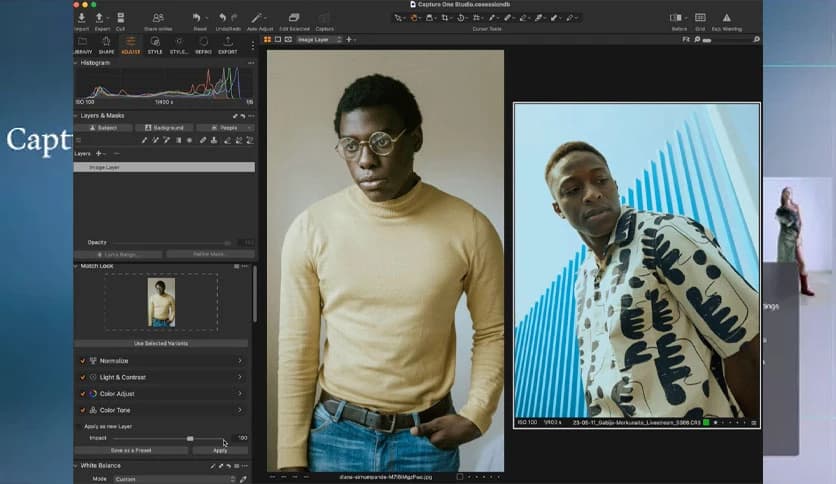Screen dimensions: 836x484
Task: Open the Before view mode dropdown arrow
Action: click(x=686, y=18)
